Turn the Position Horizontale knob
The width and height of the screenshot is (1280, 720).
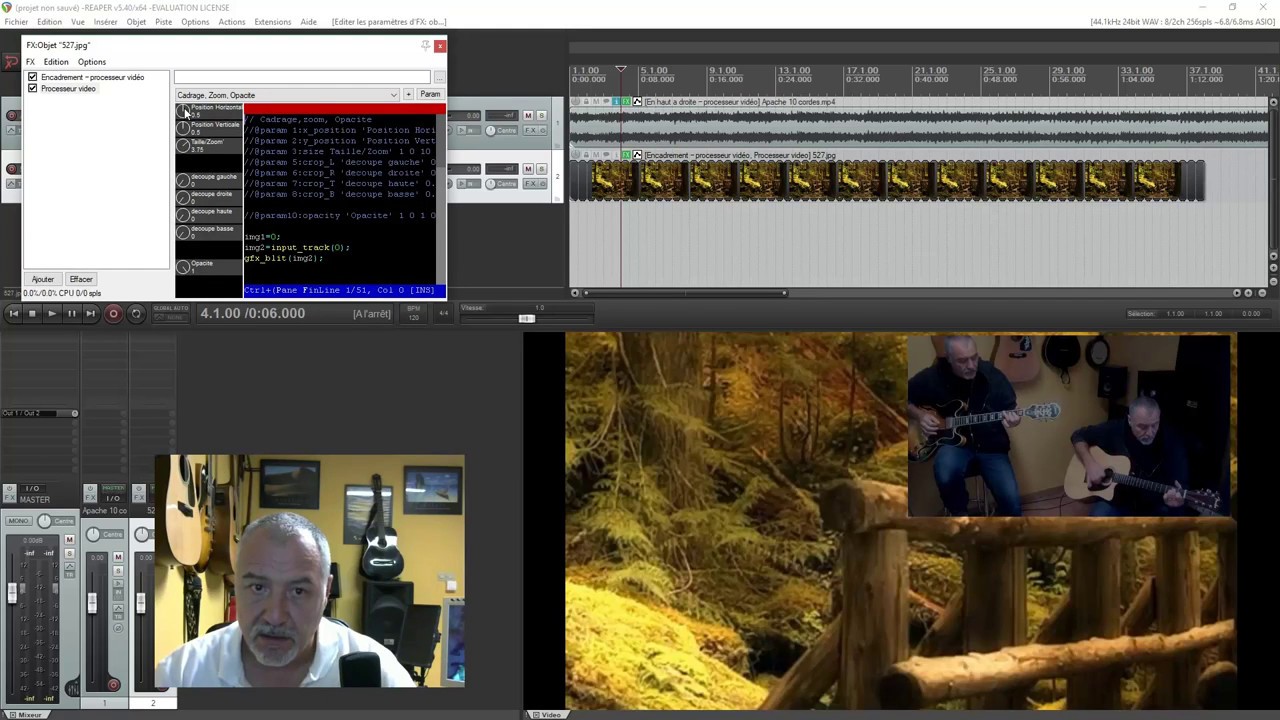pyautogui.click(x=183, y=112)
